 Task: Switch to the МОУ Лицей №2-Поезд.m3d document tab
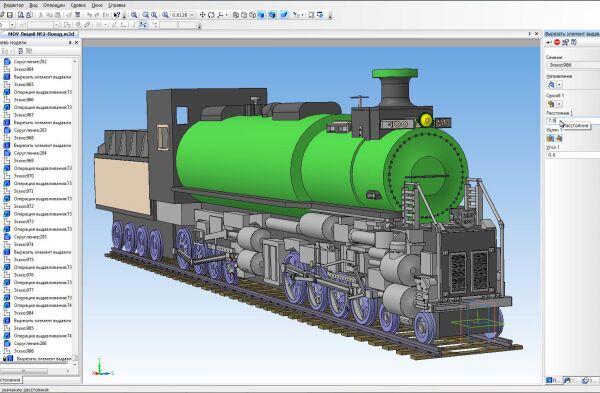coord(41,34)
